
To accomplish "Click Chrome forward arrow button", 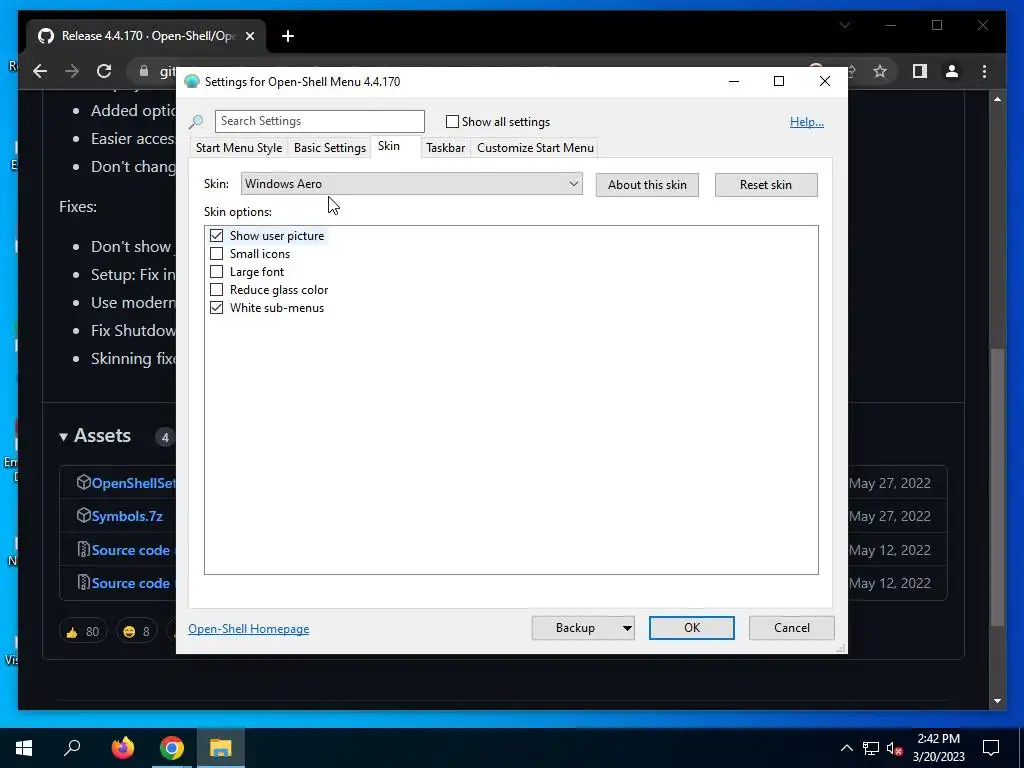I will pos(72,71).
